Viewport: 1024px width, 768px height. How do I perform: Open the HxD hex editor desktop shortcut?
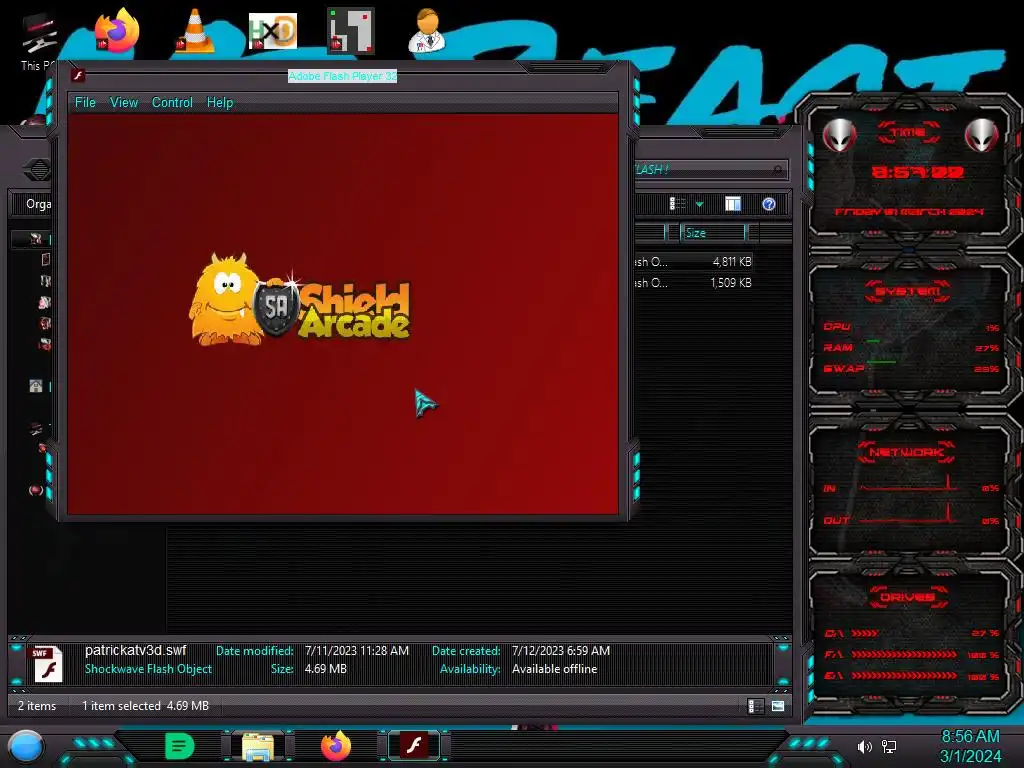click(273, 31)
